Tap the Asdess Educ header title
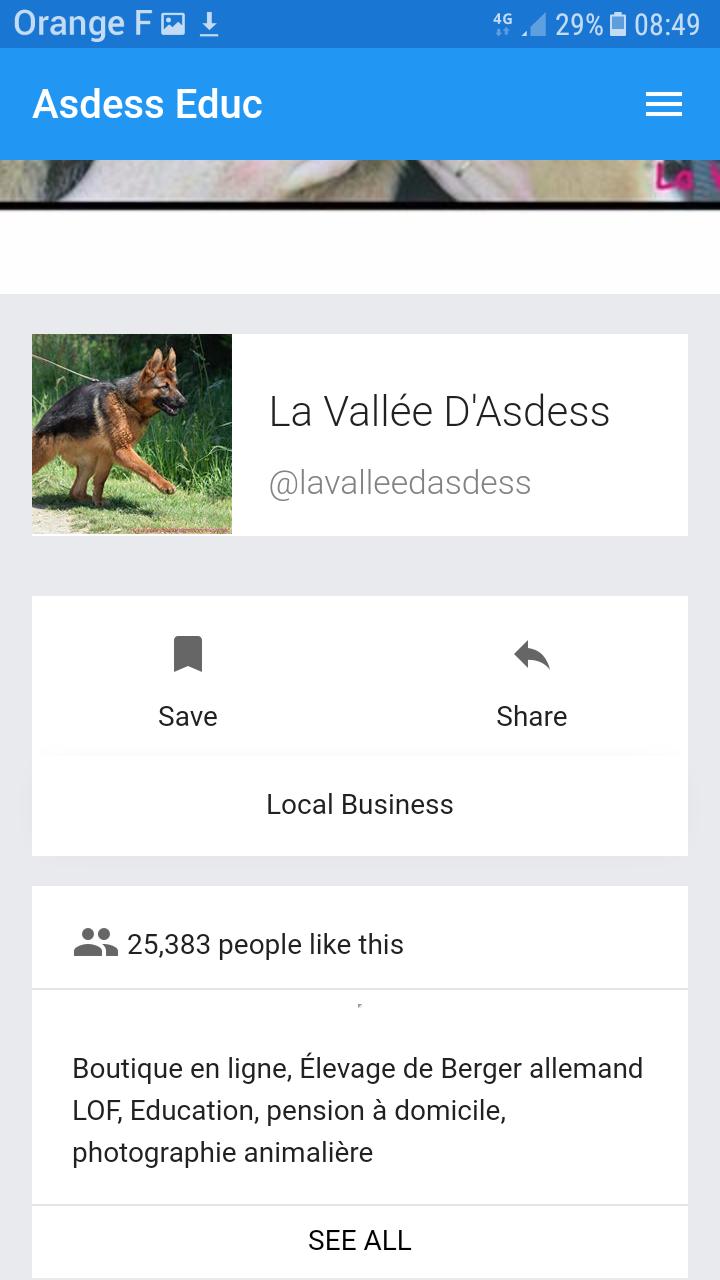 [148, 104]
